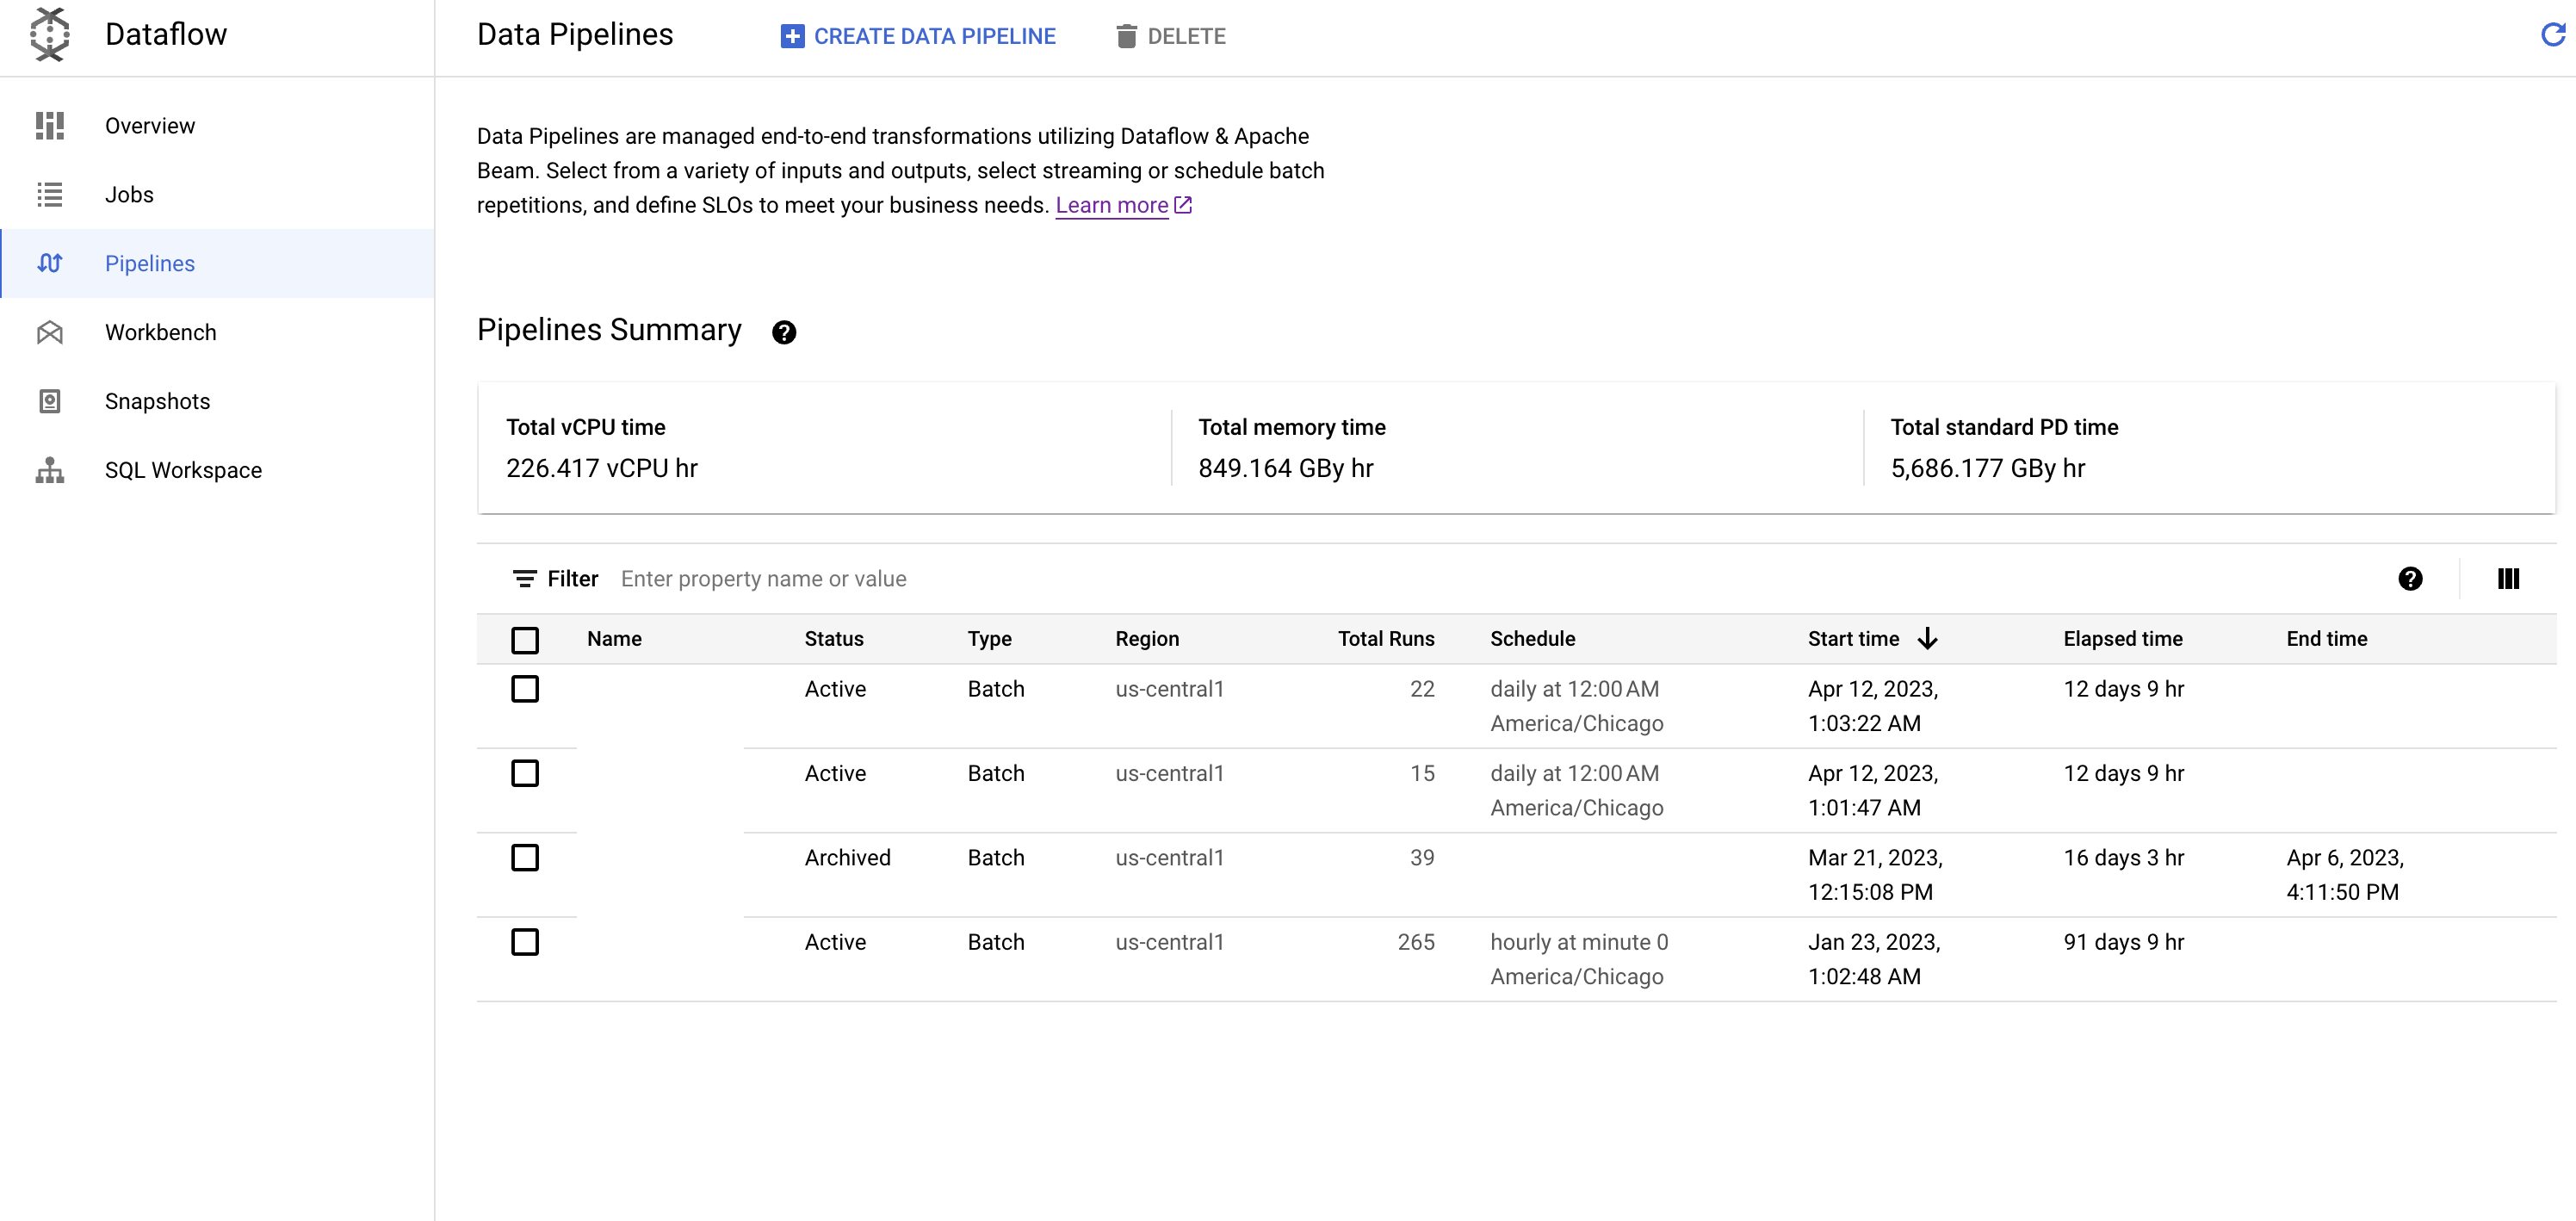
Task: Click the SQL Workspace hierarchy icon
Action: pos(49,470)
